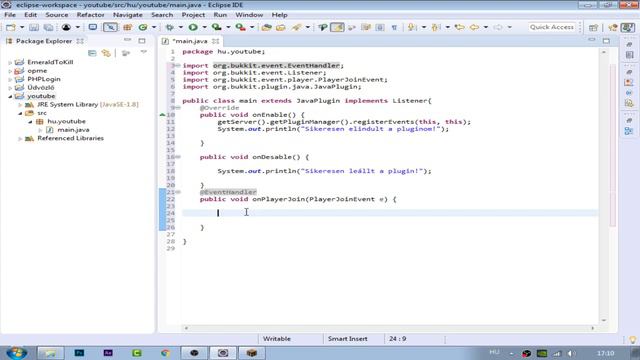Click the Coverage launch icon
The image size is (640, 360).
click(217, 27)
